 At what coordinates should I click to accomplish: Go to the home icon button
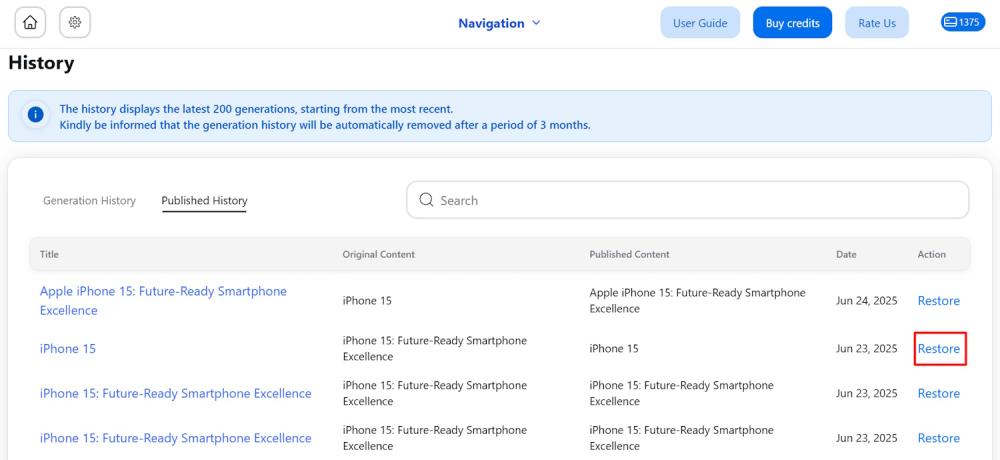click(30, 23)
